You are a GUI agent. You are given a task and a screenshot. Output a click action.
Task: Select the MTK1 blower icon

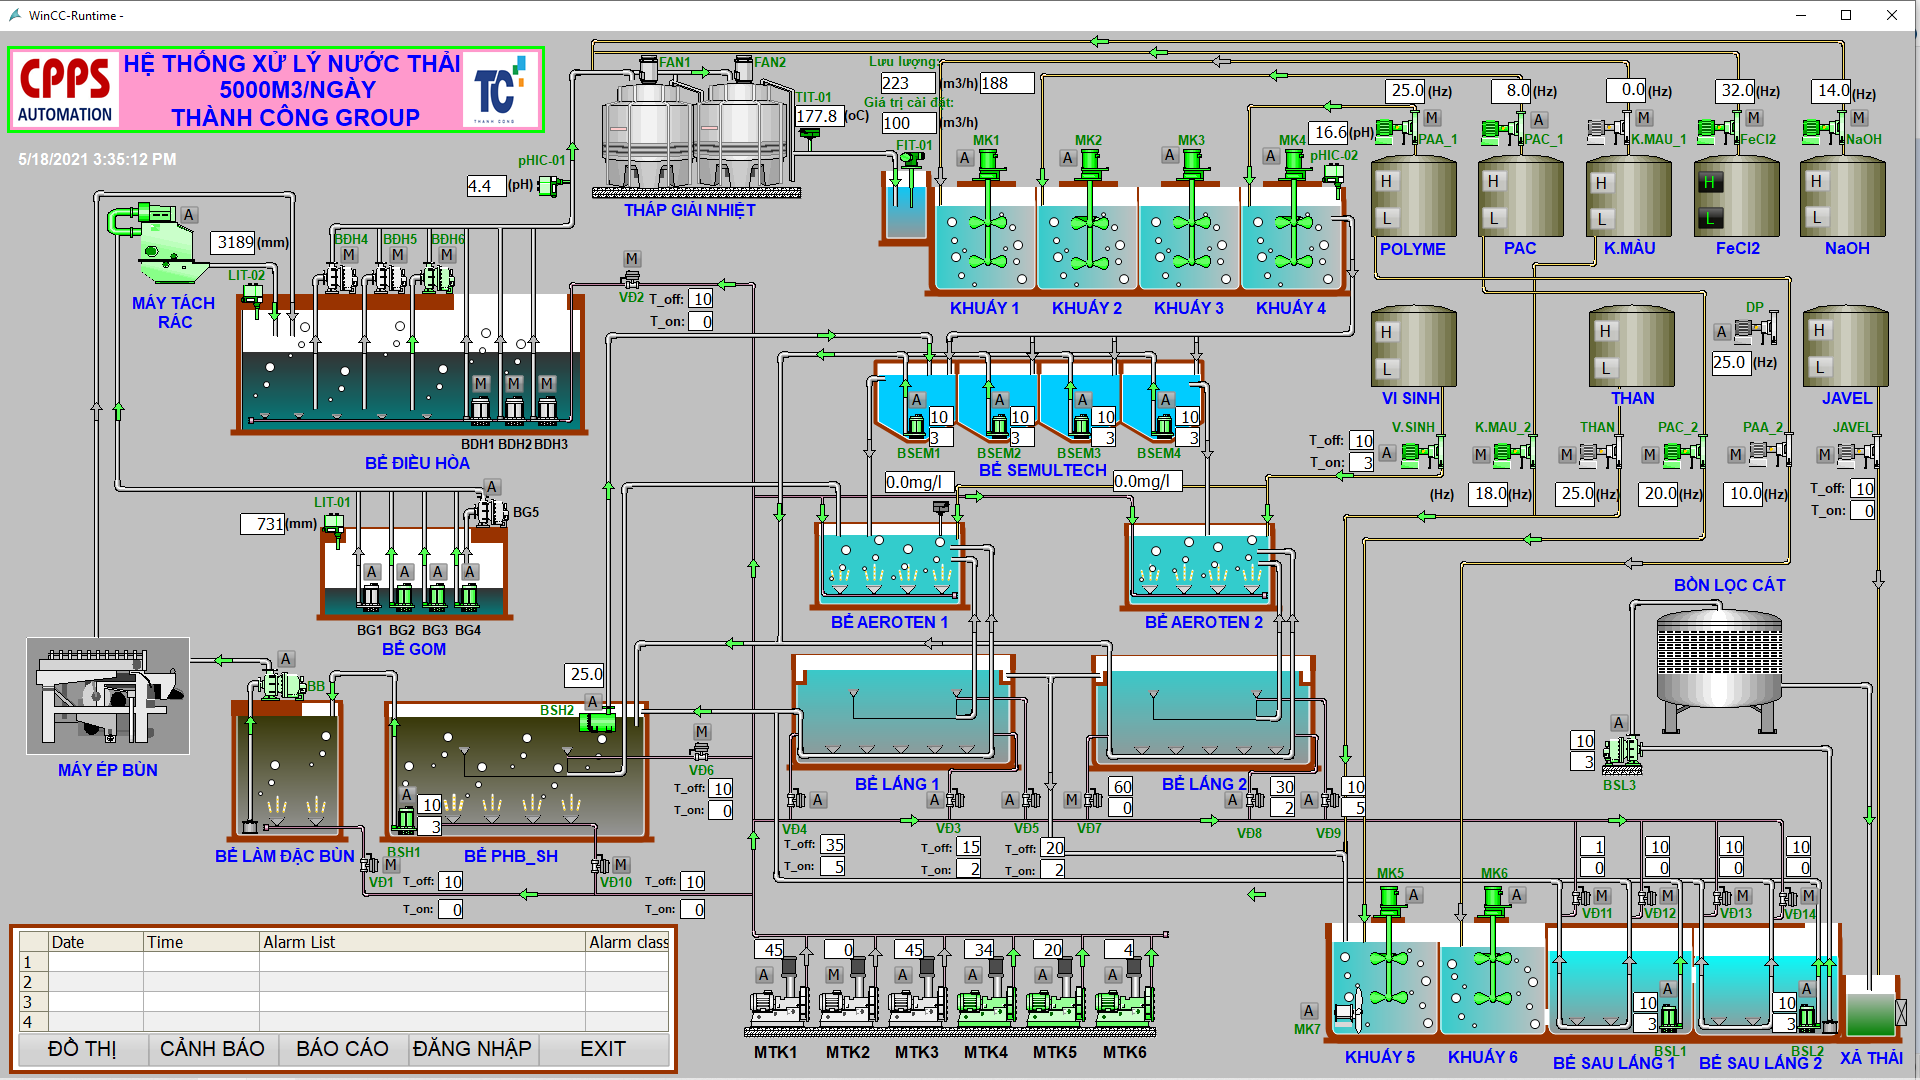777,1002
